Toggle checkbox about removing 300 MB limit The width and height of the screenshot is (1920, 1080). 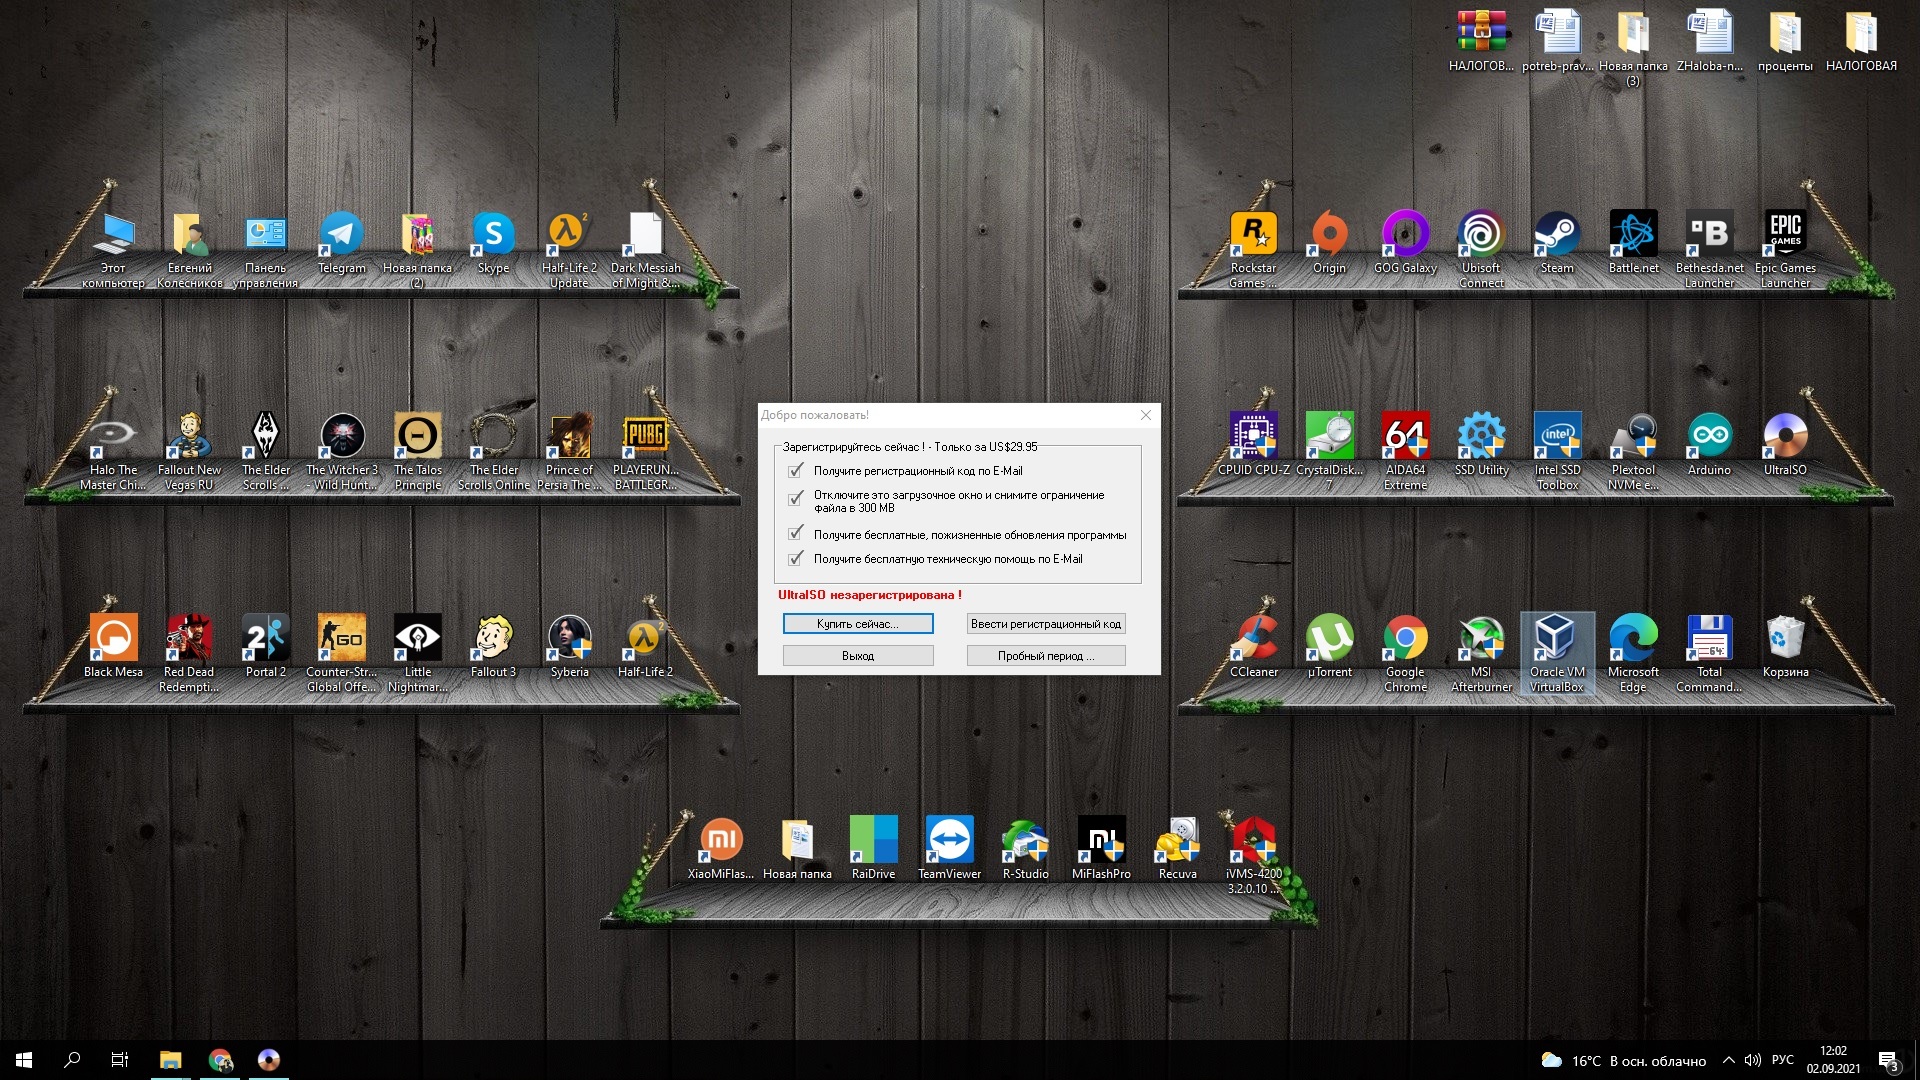(796, 498)
